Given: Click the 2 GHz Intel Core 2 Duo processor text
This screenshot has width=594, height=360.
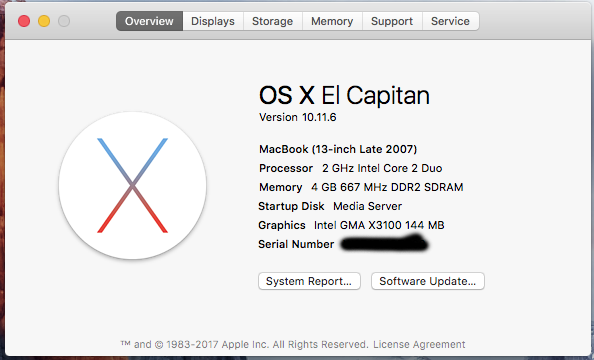Looking at the screenshot, I should pos(382,168).
